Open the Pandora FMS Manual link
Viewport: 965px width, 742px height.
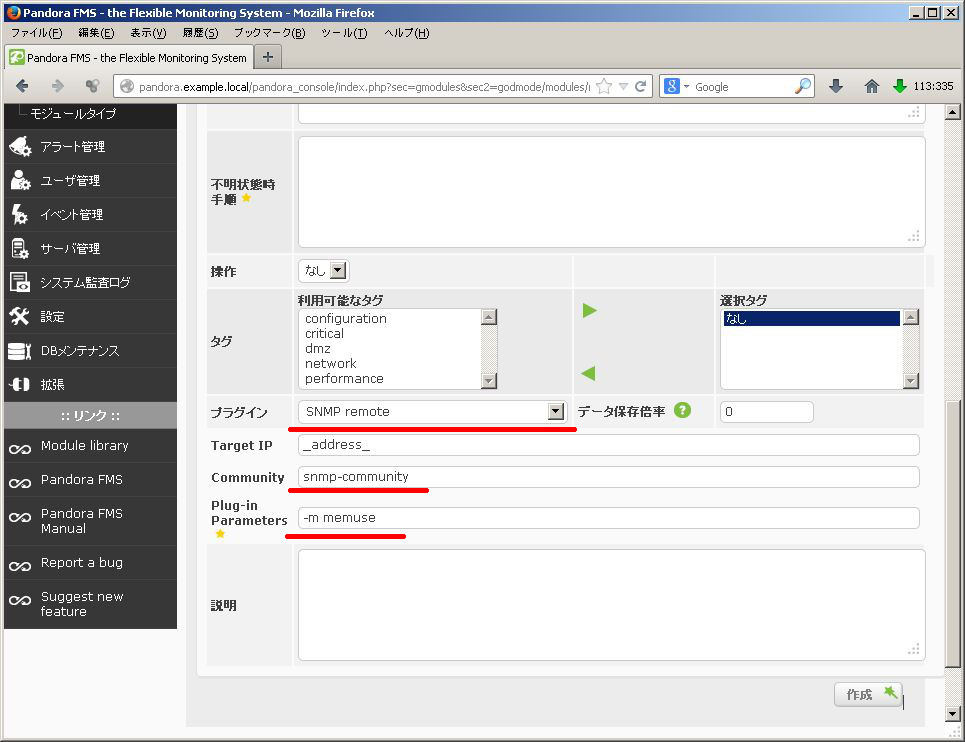[x=82, y=521]
